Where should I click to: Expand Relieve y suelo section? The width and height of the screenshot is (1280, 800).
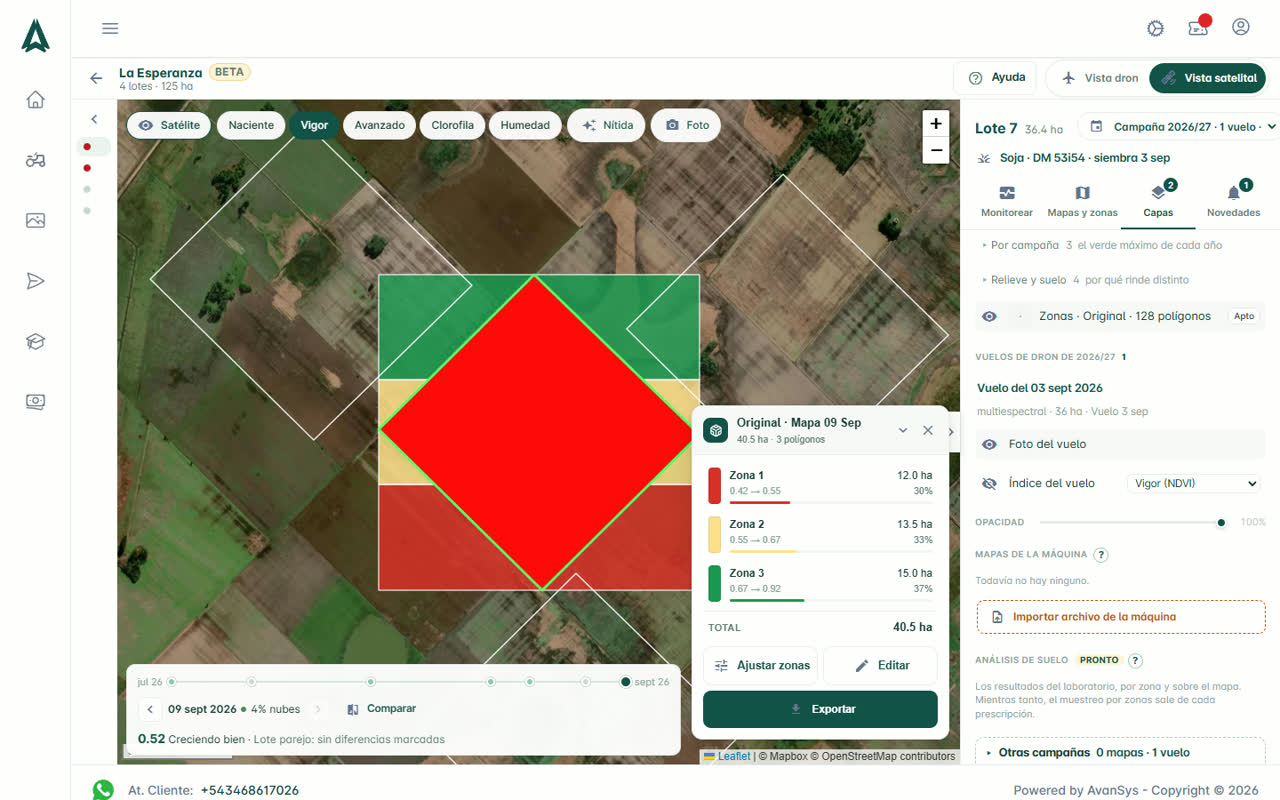click(1086, 280)
